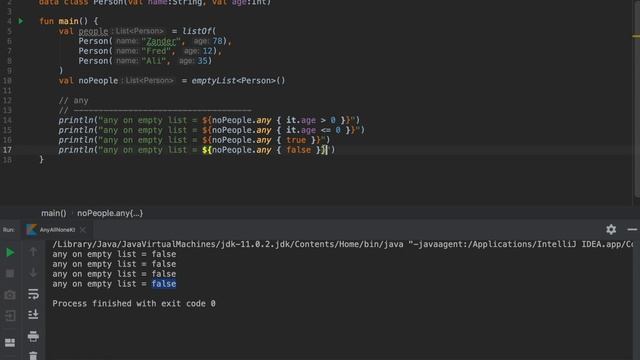Click emptyList<Person>() in code
This screenshot has width=640, height=360.
point(238,81)
